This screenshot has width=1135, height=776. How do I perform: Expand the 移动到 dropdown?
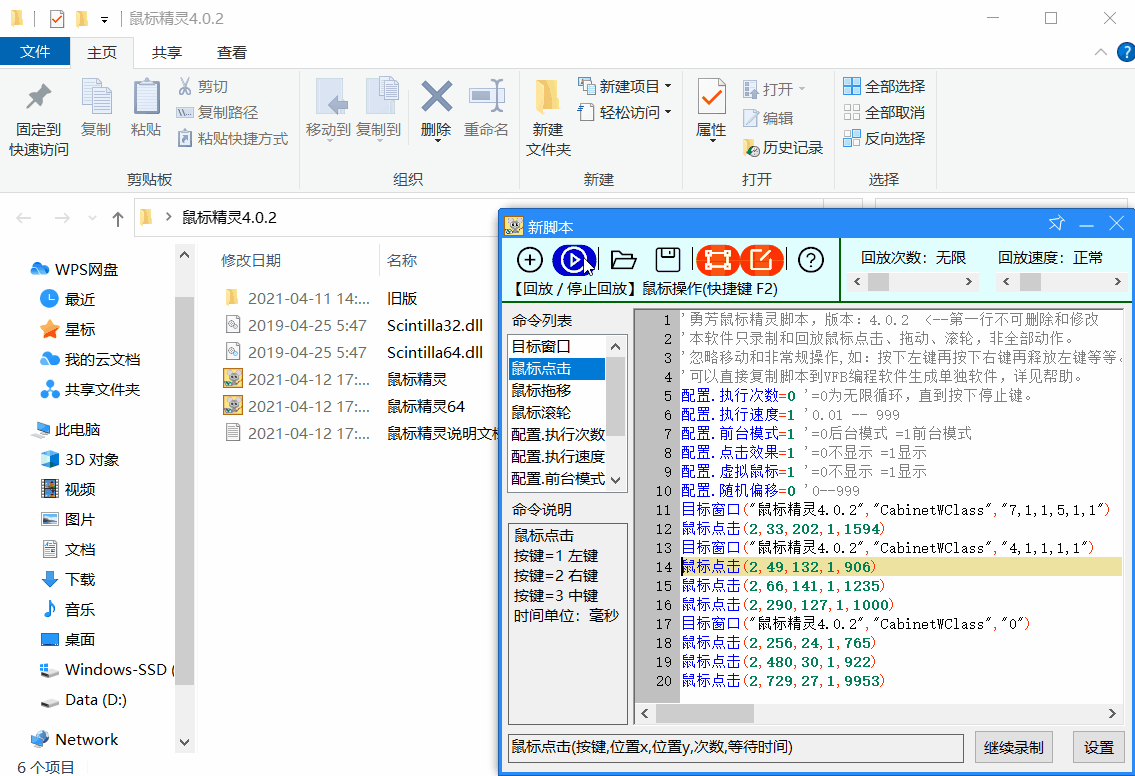(328, 139)
